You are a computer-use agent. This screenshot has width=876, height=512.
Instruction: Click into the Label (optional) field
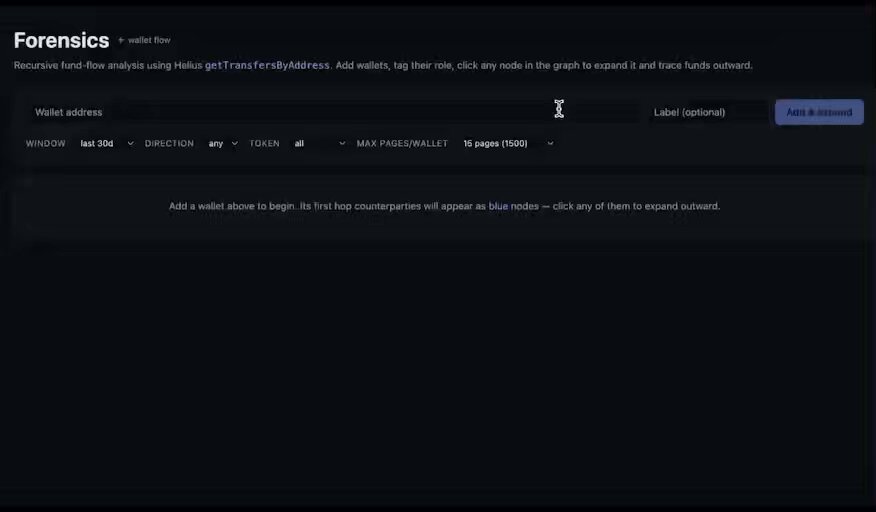[707, 112]
